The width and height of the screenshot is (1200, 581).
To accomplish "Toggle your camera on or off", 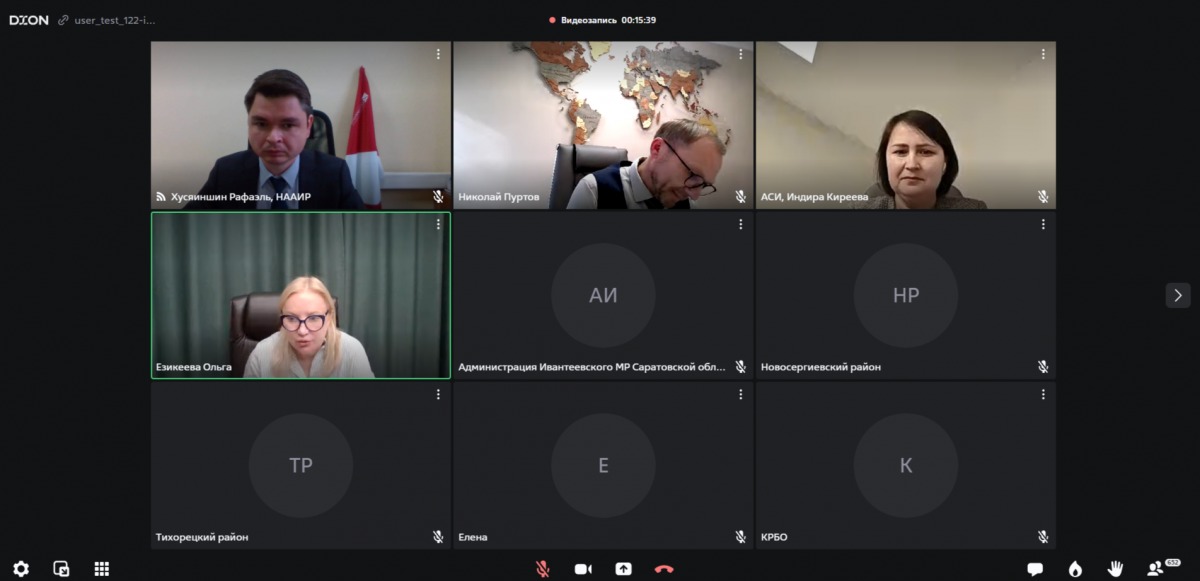I will (583, 569).
